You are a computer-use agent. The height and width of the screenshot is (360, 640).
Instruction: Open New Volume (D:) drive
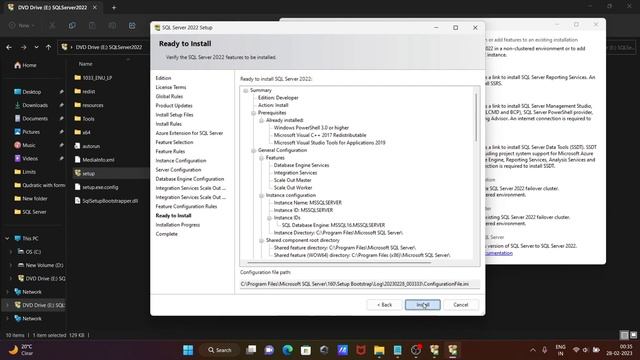40,265
